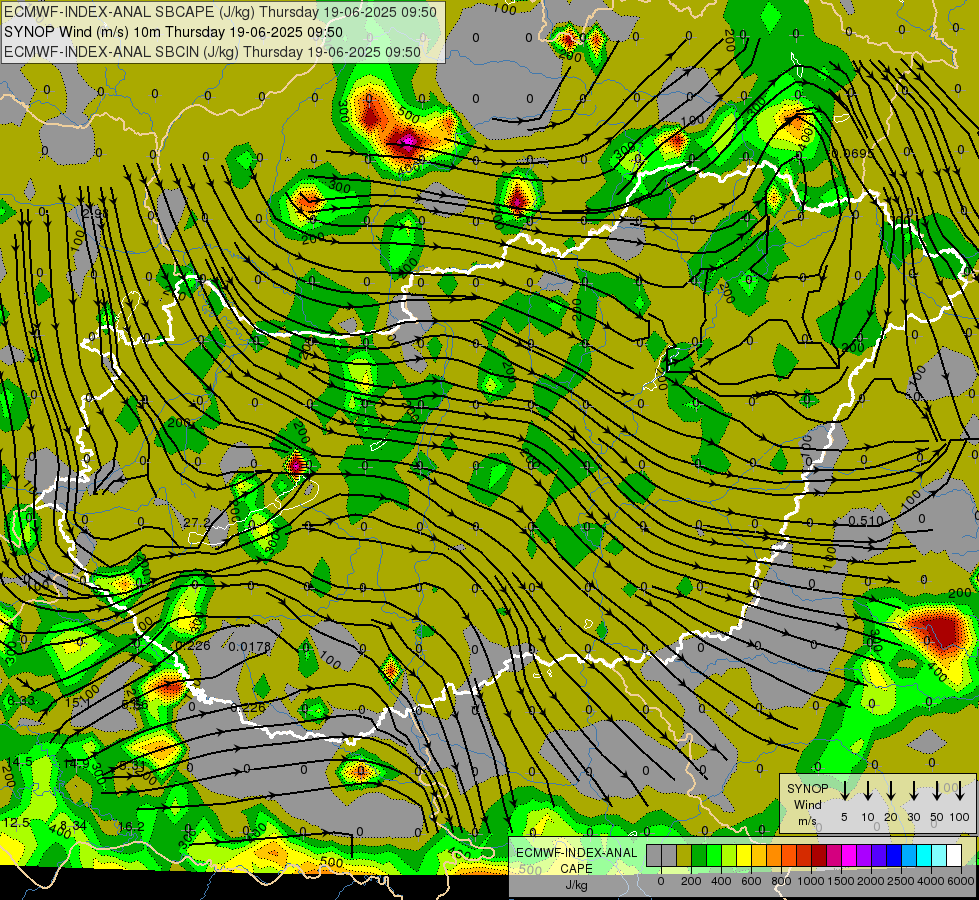Image resolution: width=979 pixels, height=900 pixels.
Task: Click the 27.2 value on the map
Action: tap(197, 522)
